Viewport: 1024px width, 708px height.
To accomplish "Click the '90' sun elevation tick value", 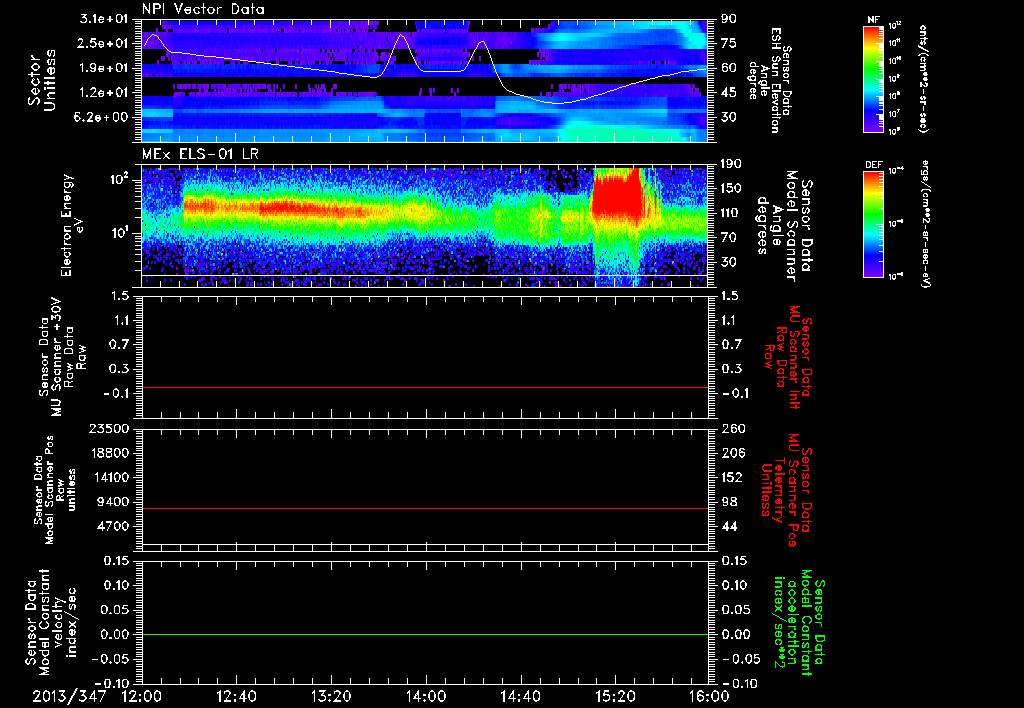I will pos(729,19).
